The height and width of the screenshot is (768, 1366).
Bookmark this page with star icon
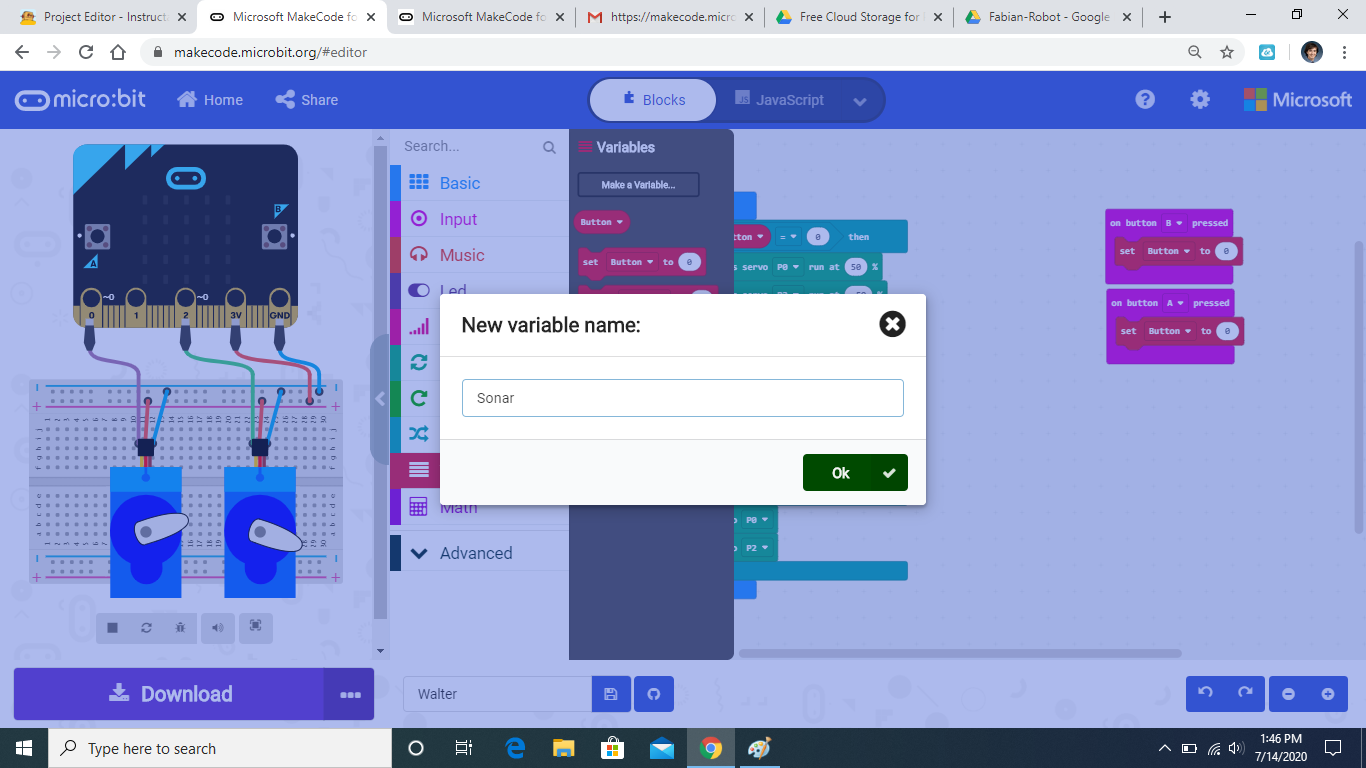tap(1227, 52)
